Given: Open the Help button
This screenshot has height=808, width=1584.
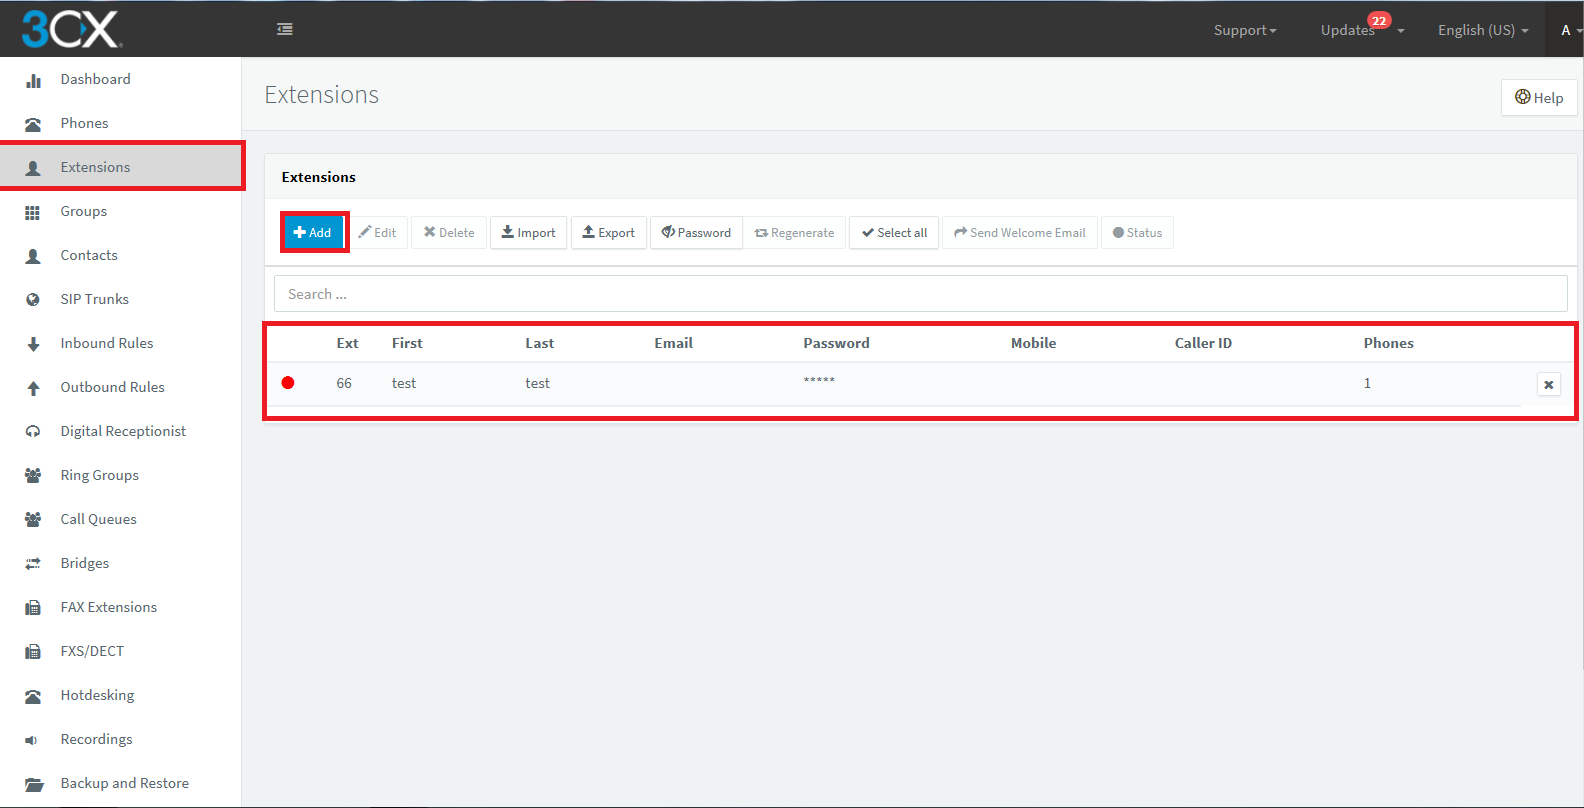Looking at the screenshot, I should tap(1539, 97).
